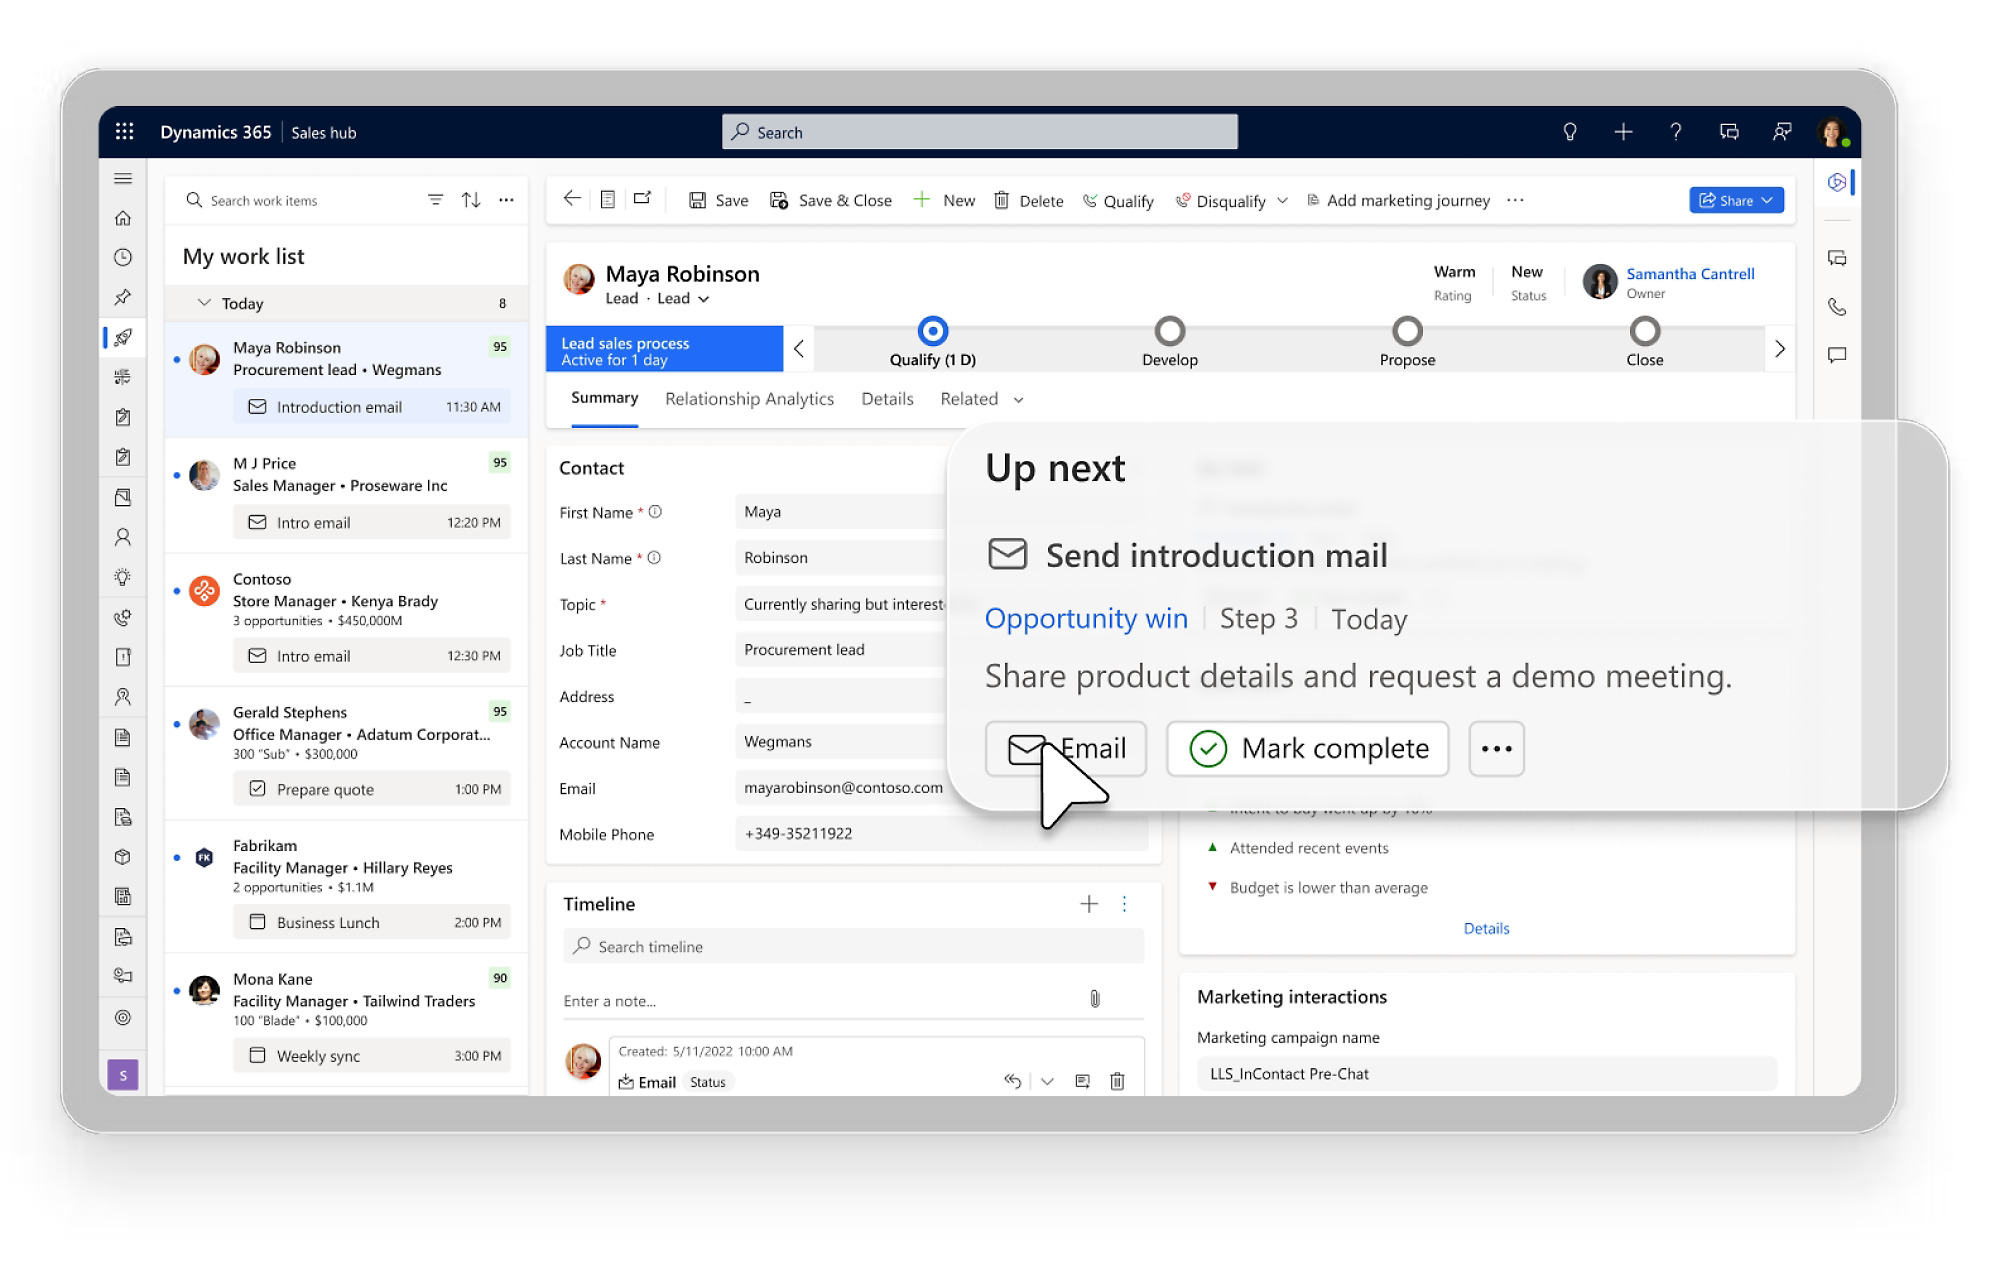Add timeline entry with plus icon

(x=1089, y=904)
